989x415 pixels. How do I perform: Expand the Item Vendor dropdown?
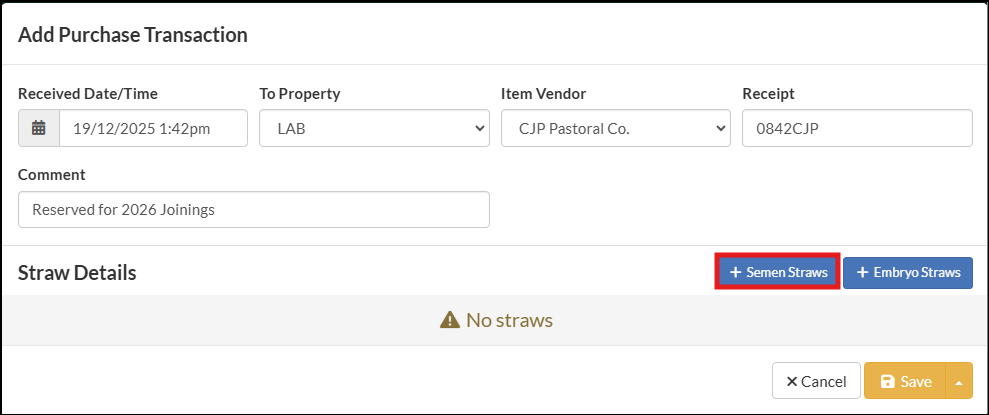click(x=615, y=128)
